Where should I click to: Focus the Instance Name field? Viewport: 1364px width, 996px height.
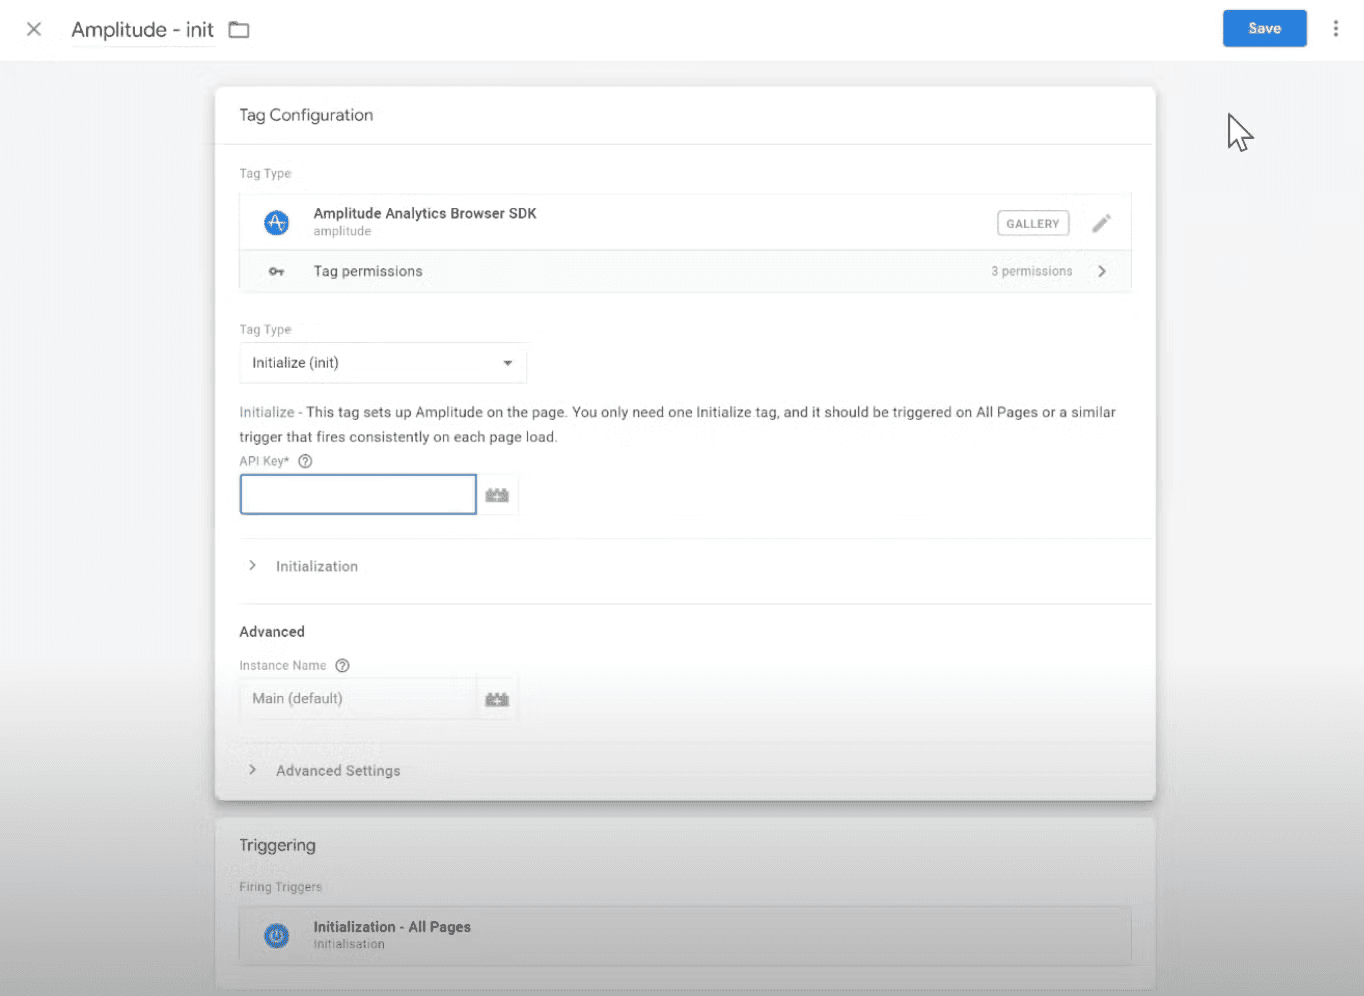(358, 698)
